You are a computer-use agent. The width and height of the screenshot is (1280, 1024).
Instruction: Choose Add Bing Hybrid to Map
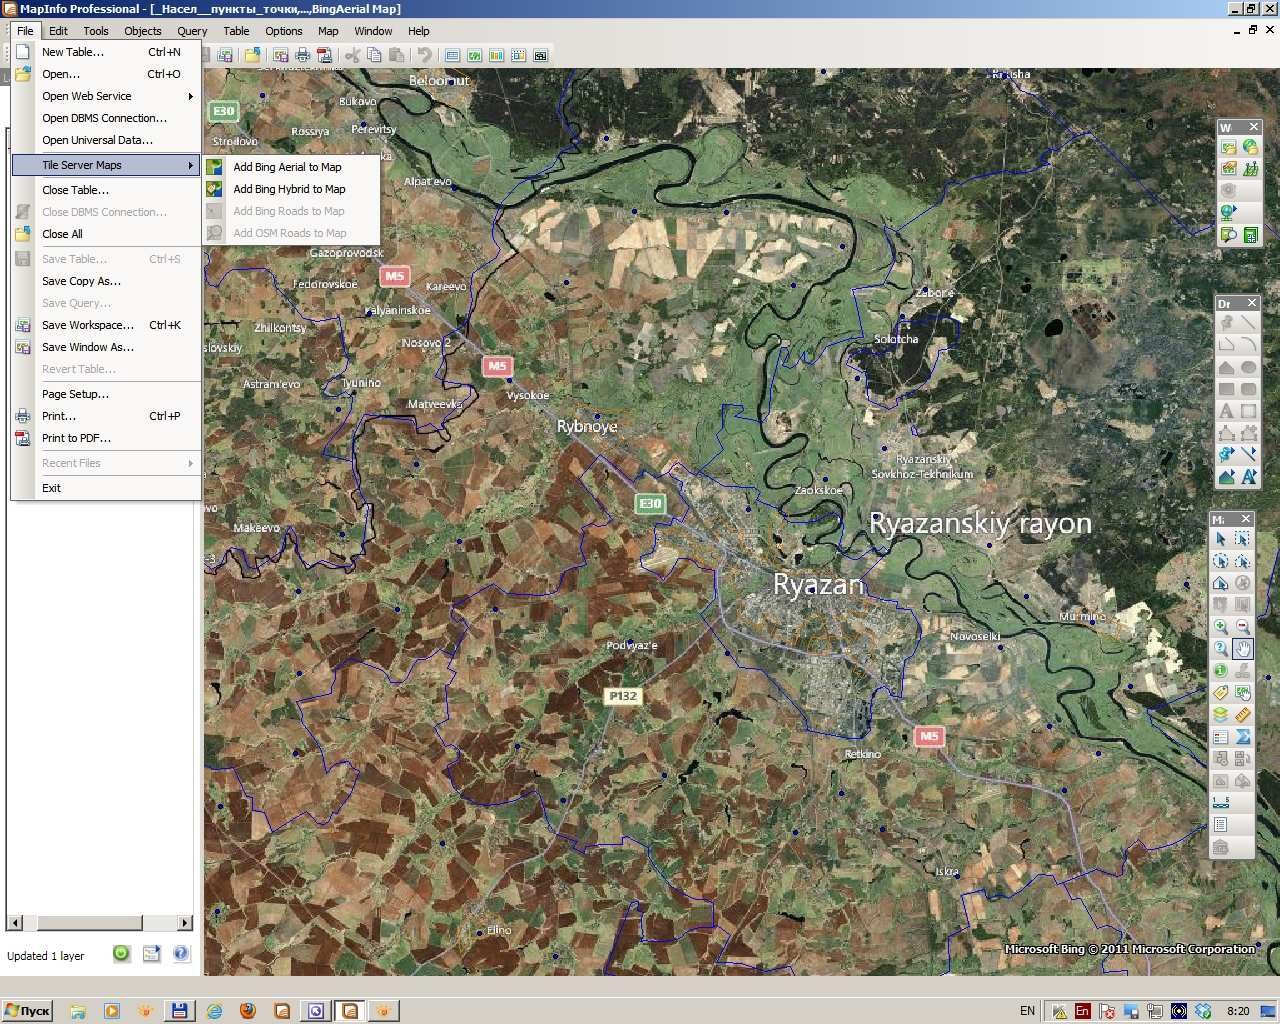point(290,189)
